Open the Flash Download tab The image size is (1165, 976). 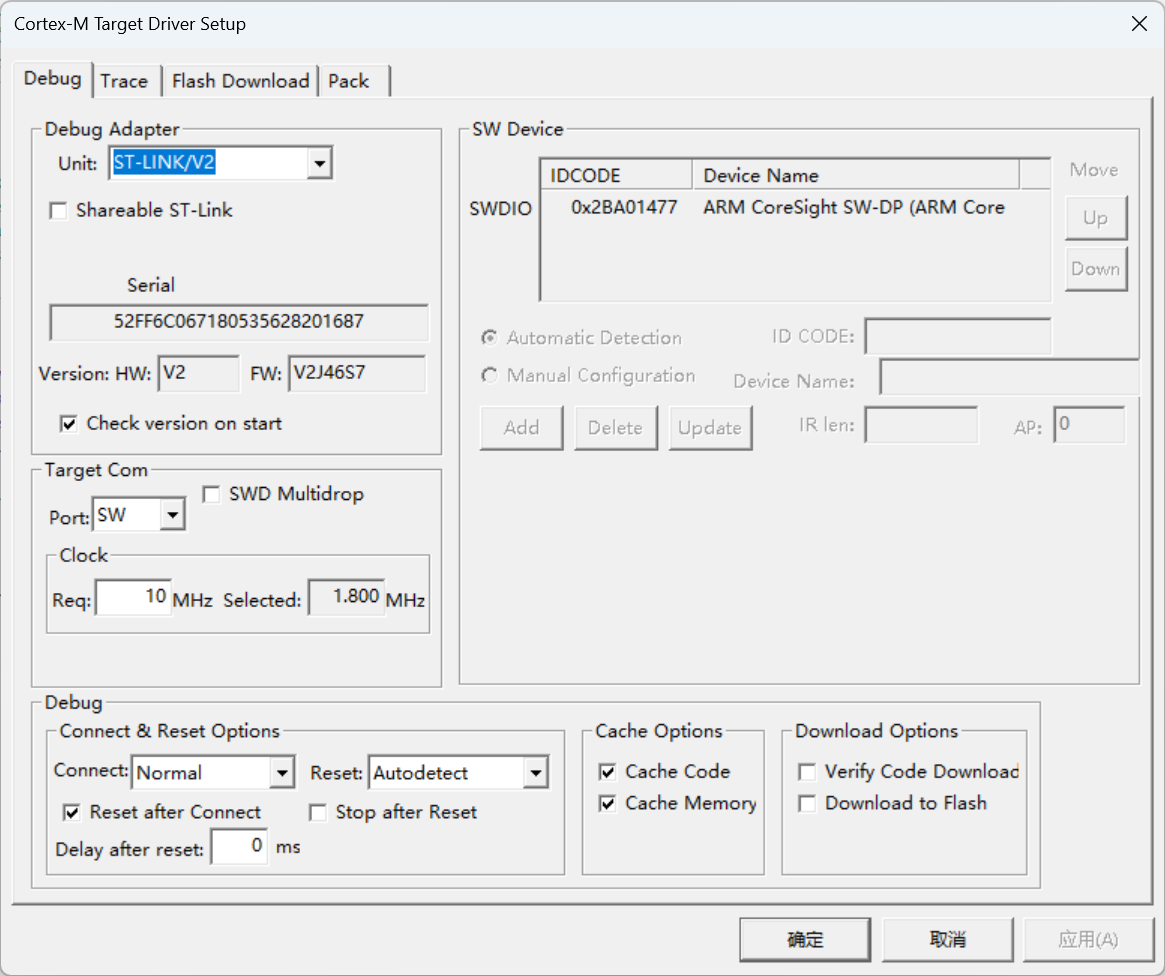pos(240,81)
